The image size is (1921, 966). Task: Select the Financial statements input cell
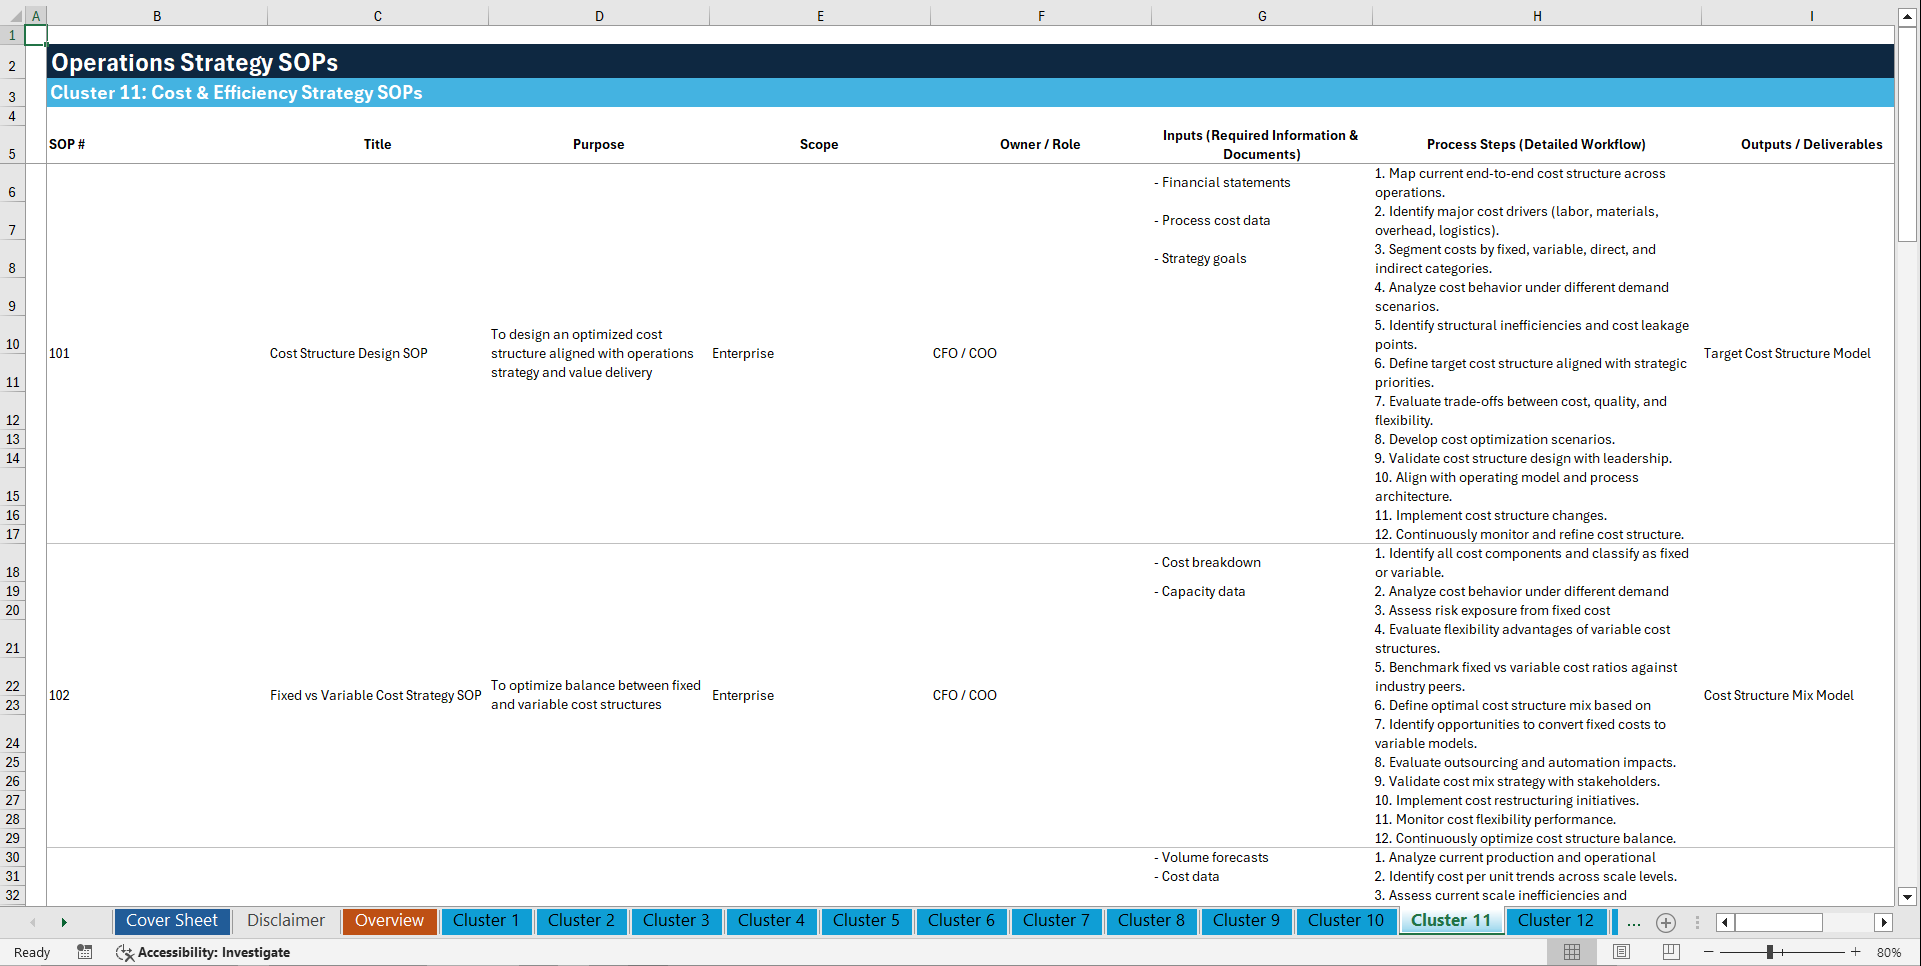point(1262,182)
